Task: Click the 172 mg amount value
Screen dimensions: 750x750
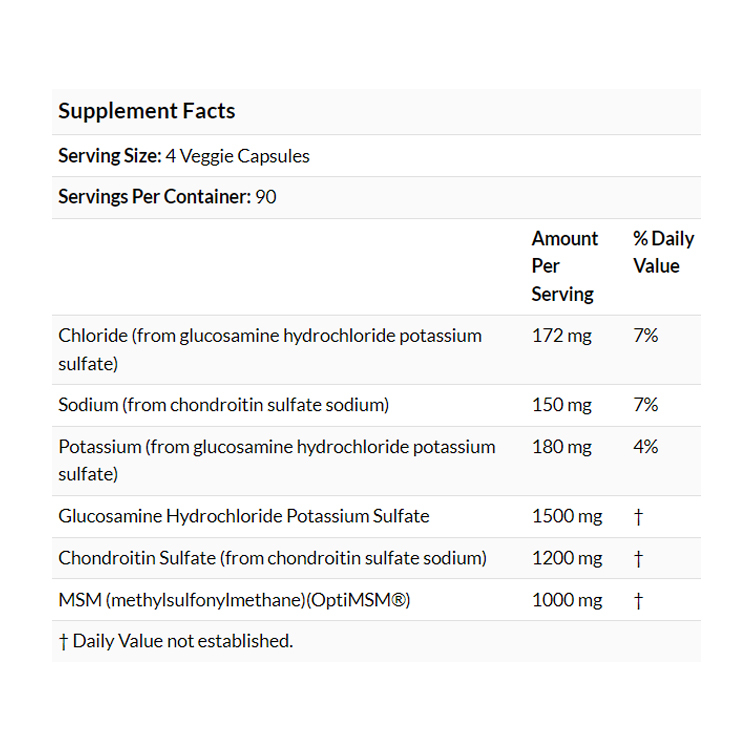Action: pyautogui.click(x=561, y=336)
